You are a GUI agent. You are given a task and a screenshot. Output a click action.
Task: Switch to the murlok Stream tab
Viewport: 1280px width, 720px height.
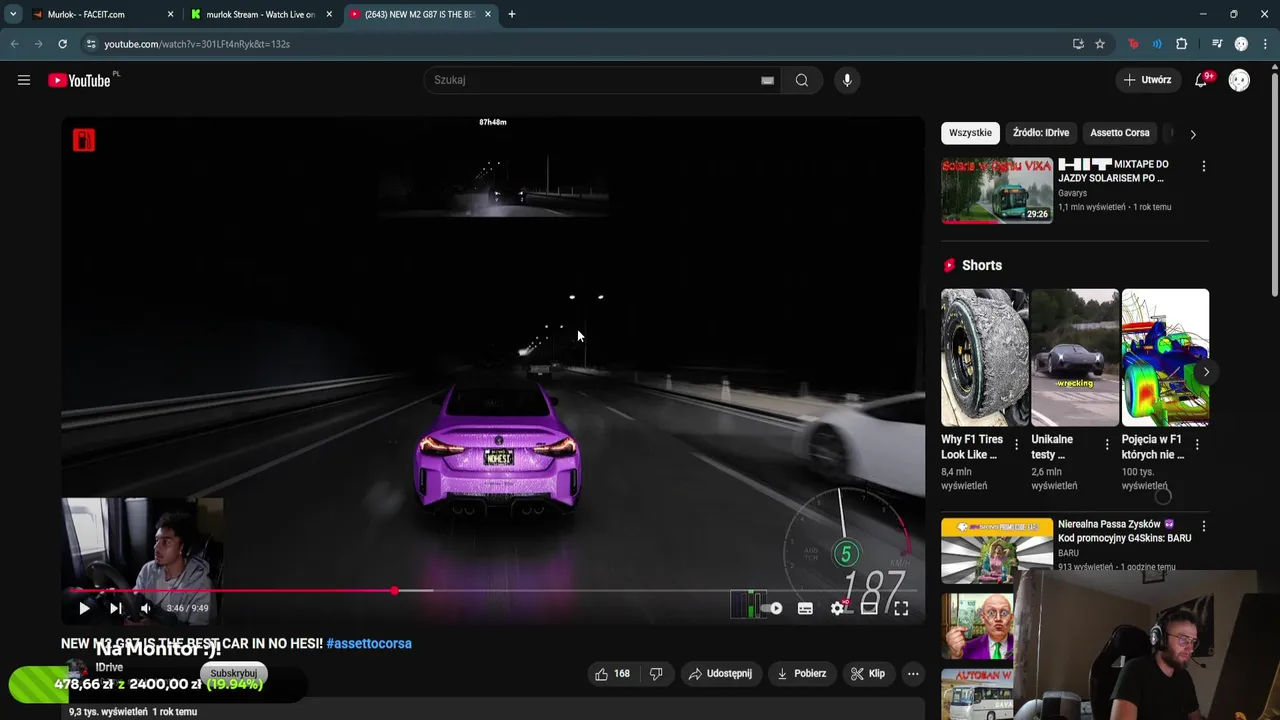point(260,14)
